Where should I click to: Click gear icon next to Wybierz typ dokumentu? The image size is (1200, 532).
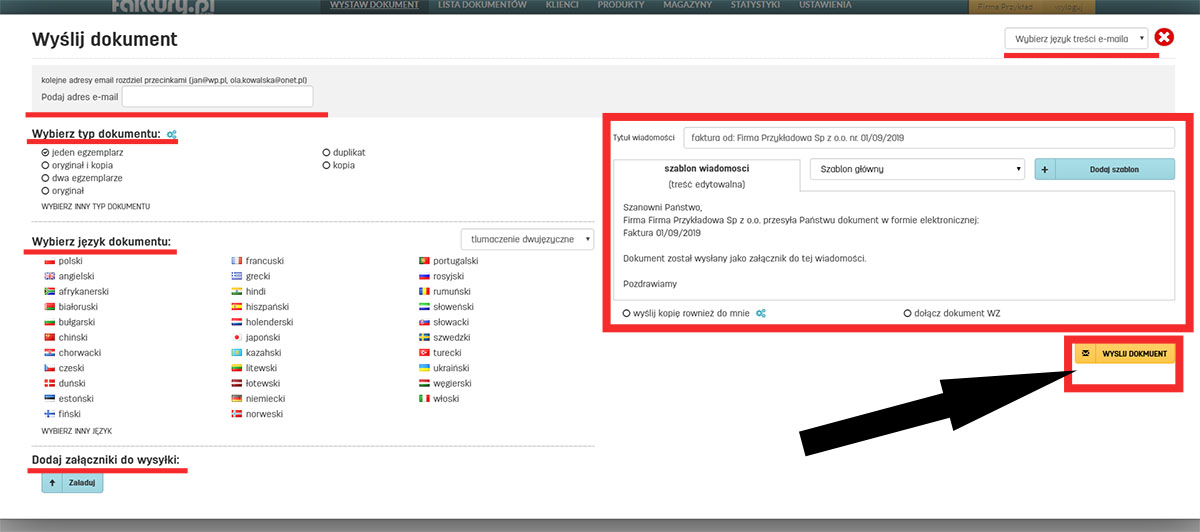(171, 134)
